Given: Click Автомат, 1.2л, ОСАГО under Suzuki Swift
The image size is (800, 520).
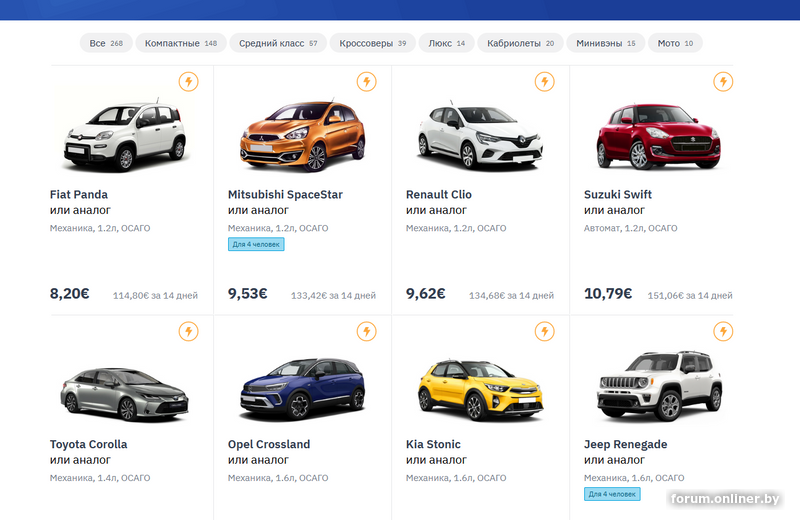Looking at the screenshot, I should (631, 228).
